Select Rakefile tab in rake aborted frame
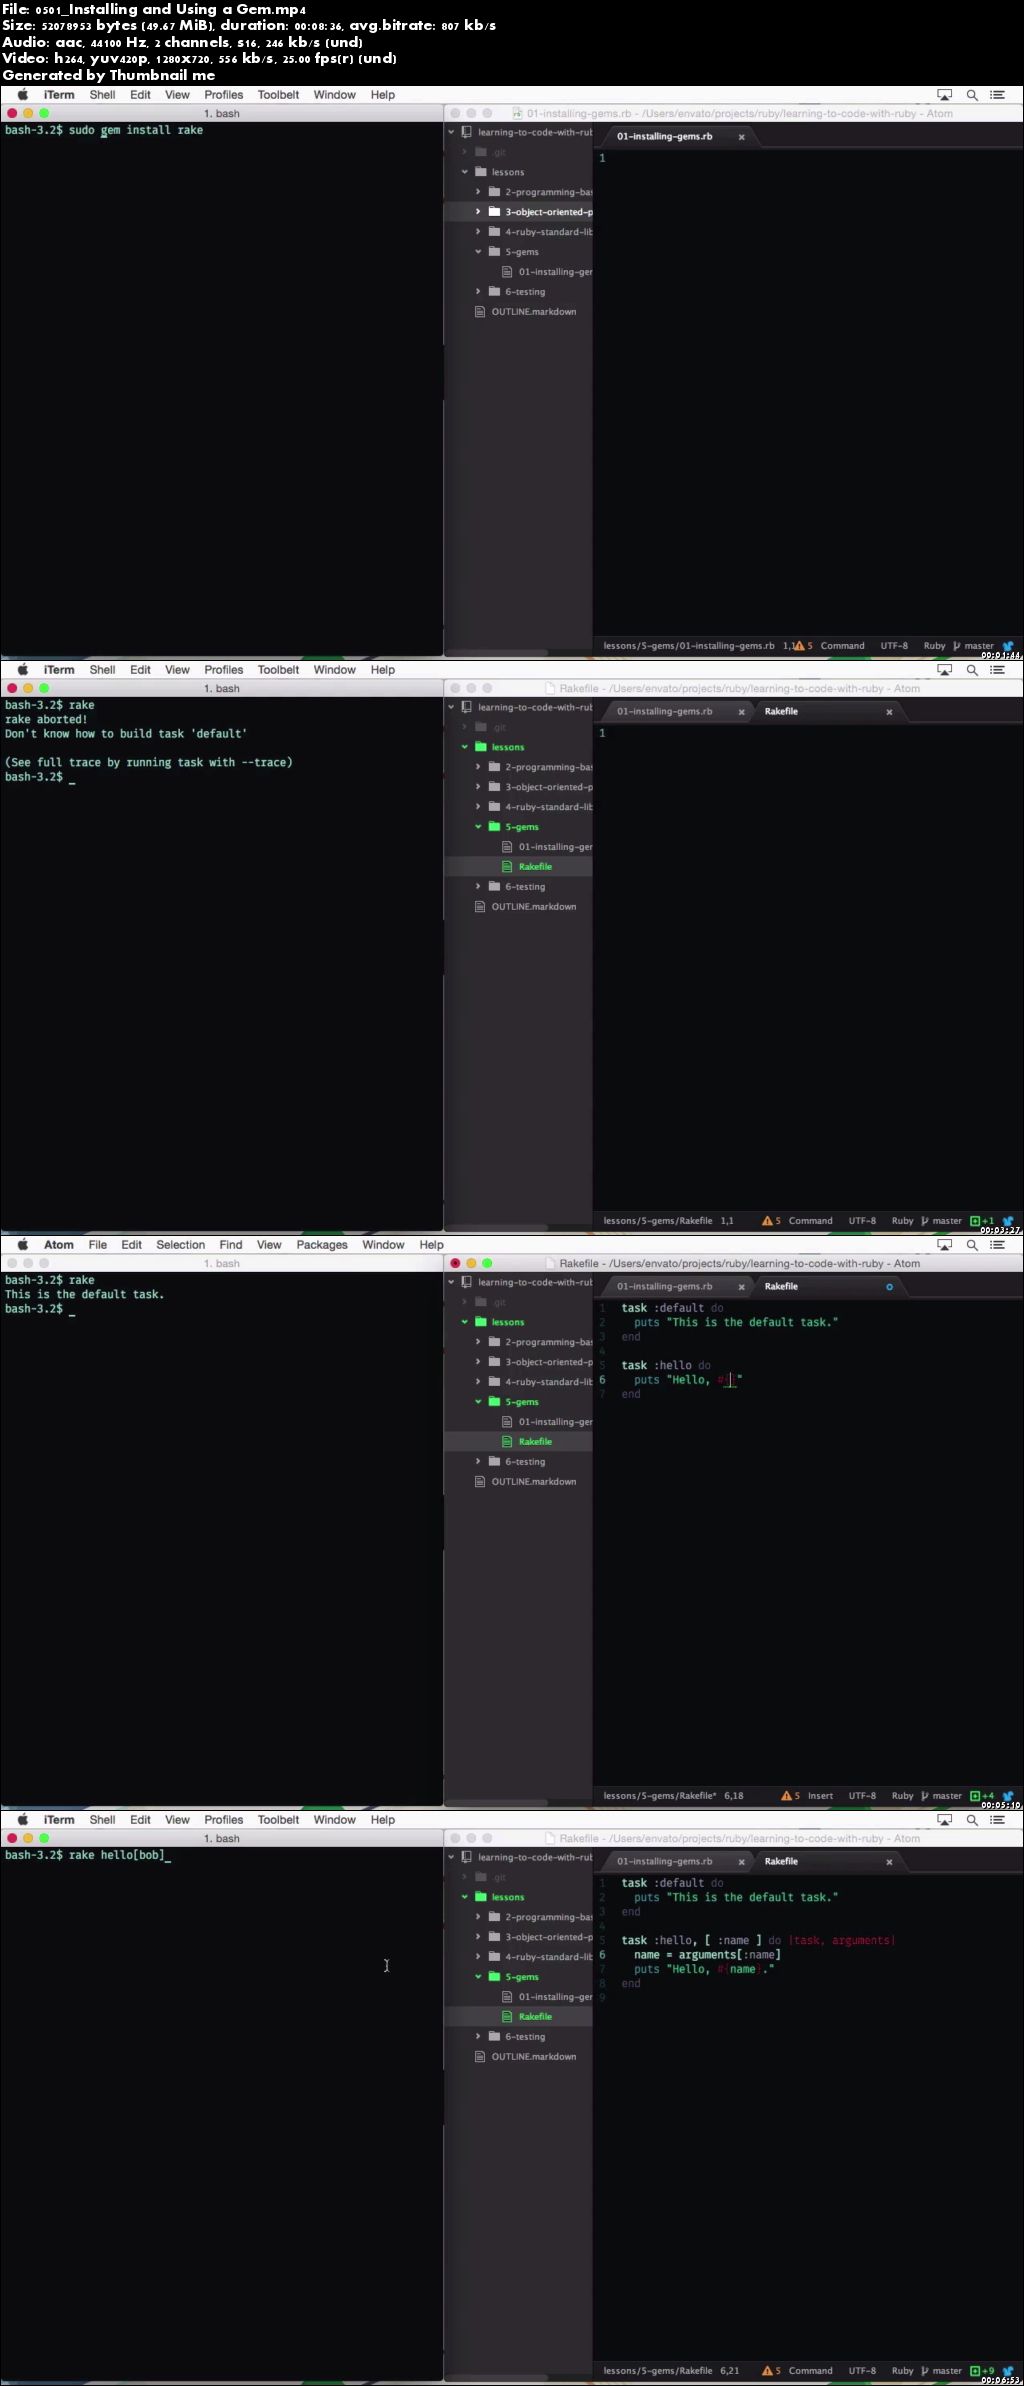This screenshot has width=1024, height=2386. pyautogui.click(x=829, y=712)
